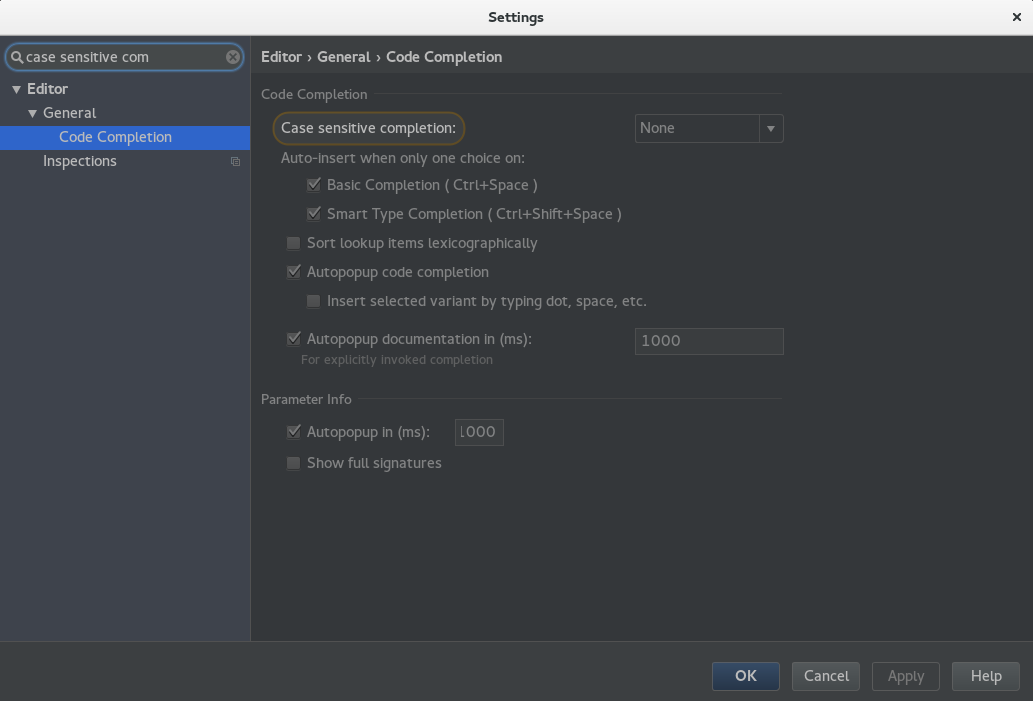Collapse the Editor tree node
This screenshot has width=1033, height=701.
click(x=16, y=89)
